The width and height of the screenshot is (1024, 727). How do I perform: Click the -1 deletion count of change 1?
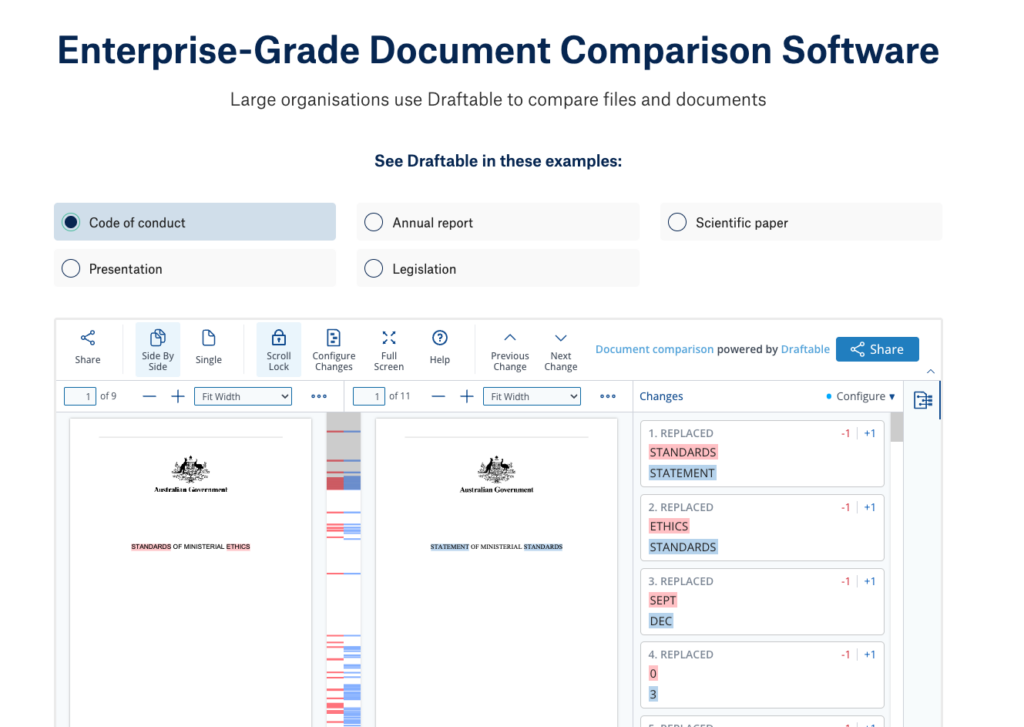[x=845, y=434]
